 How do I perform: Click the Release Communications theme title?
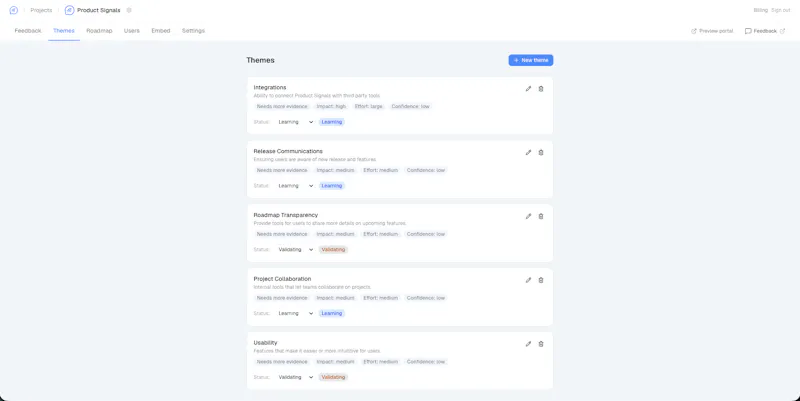pos(288,151)
